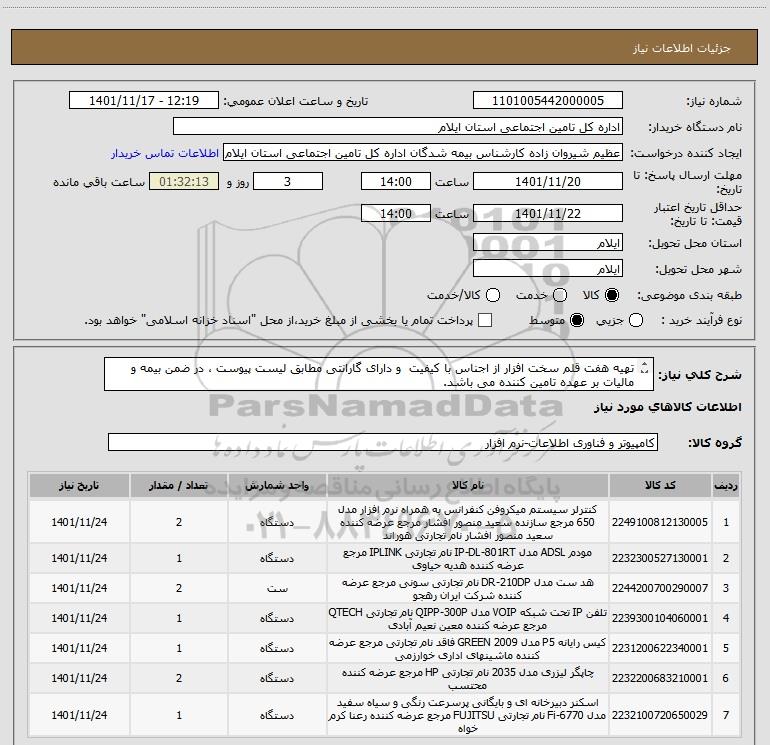Screen dimensions: 770x745
Task: Click quantity 2 in the HP printer row
Action: (x=179, y=678)
